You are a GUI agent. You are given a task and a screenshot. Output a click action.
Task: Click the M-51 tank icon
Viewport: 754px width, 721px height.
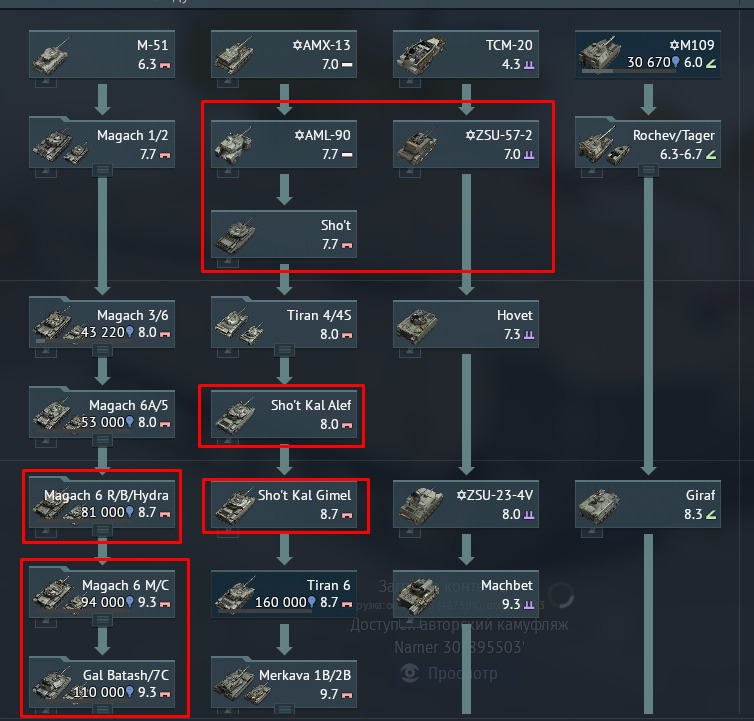50,56
